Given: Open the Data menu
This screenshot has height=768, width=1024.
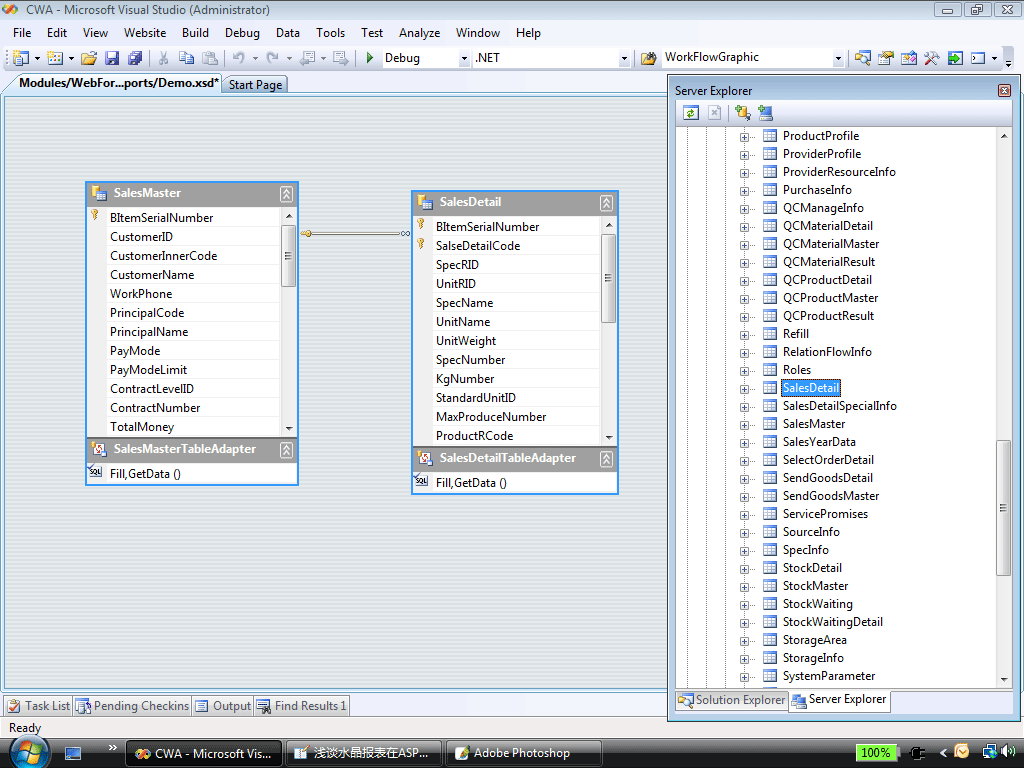Looking at the screenshot, I should click(x=287, y=33).
